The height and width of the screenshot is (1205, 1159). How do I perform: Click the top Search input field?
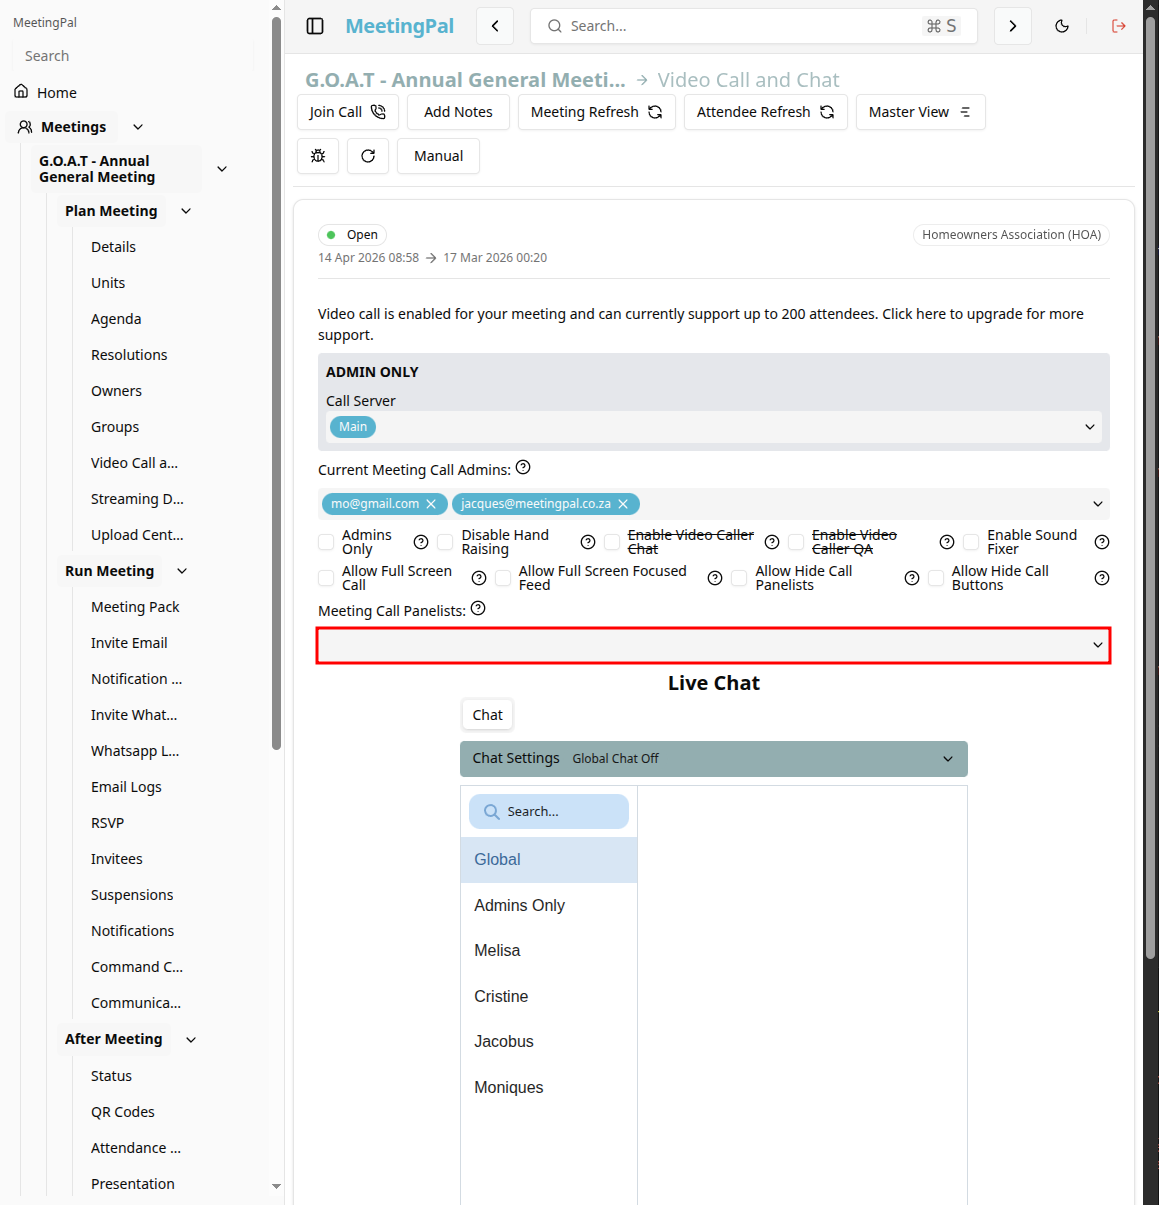click(x=754, y=26)
